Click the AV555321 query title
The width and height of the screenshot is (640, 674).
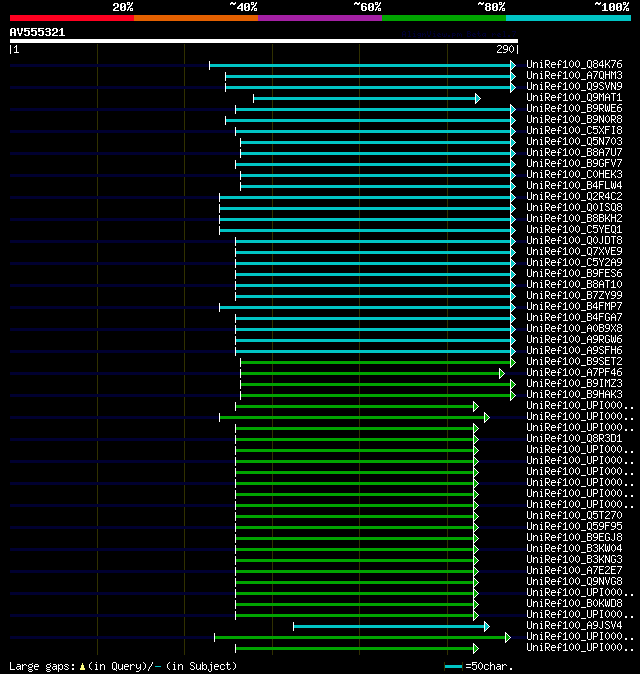click(x=37, y=32)
